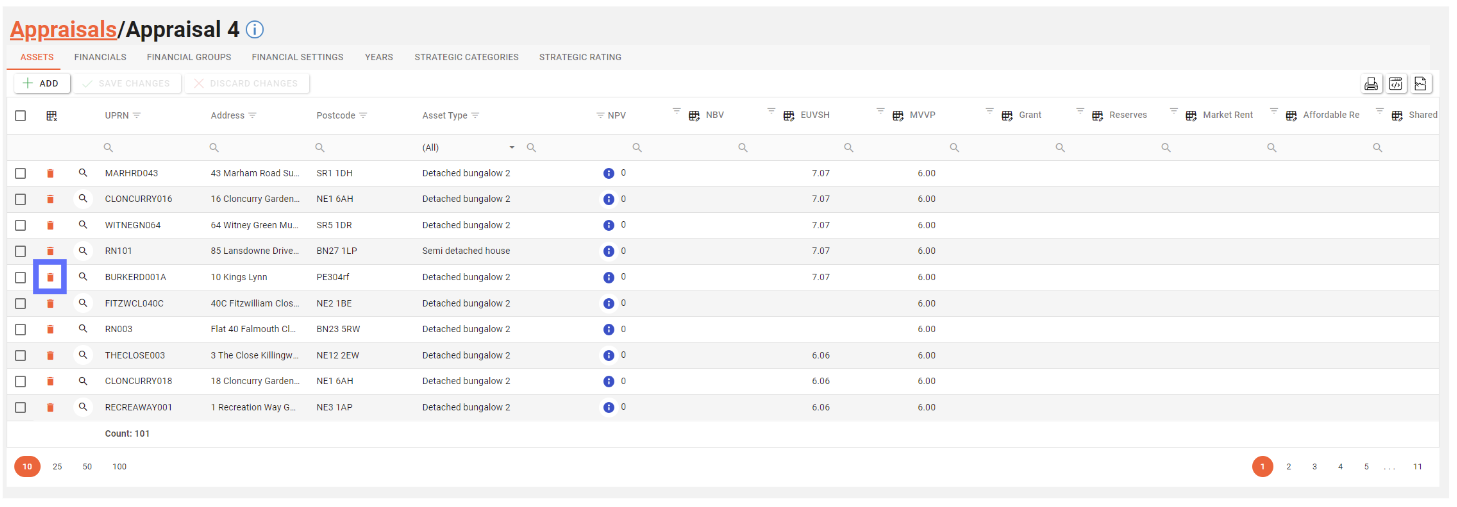
Task: Delete the RECREAWAY001 asset row
Action: coord(50,407)
